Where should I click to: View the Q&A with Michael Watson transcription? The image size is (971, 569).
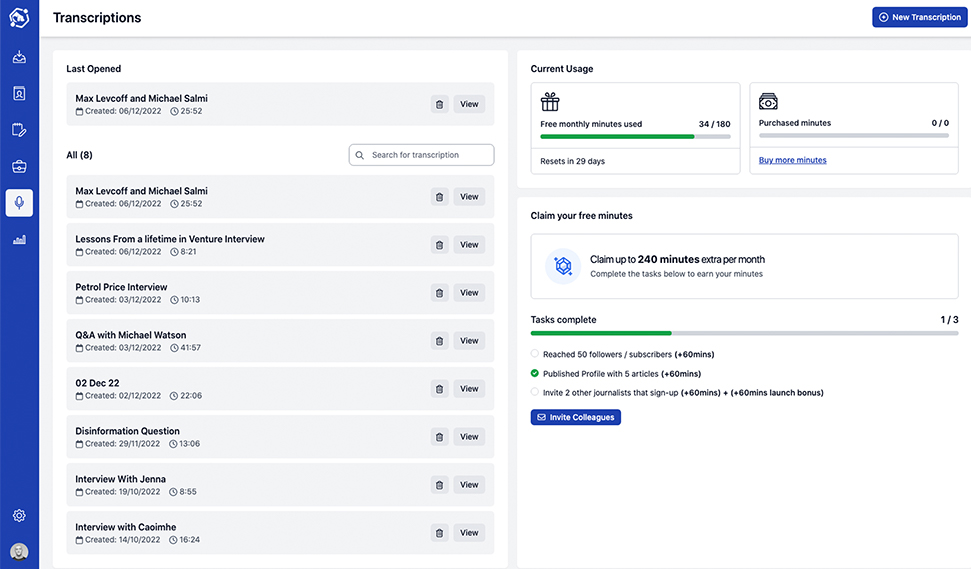click(469, 341)
